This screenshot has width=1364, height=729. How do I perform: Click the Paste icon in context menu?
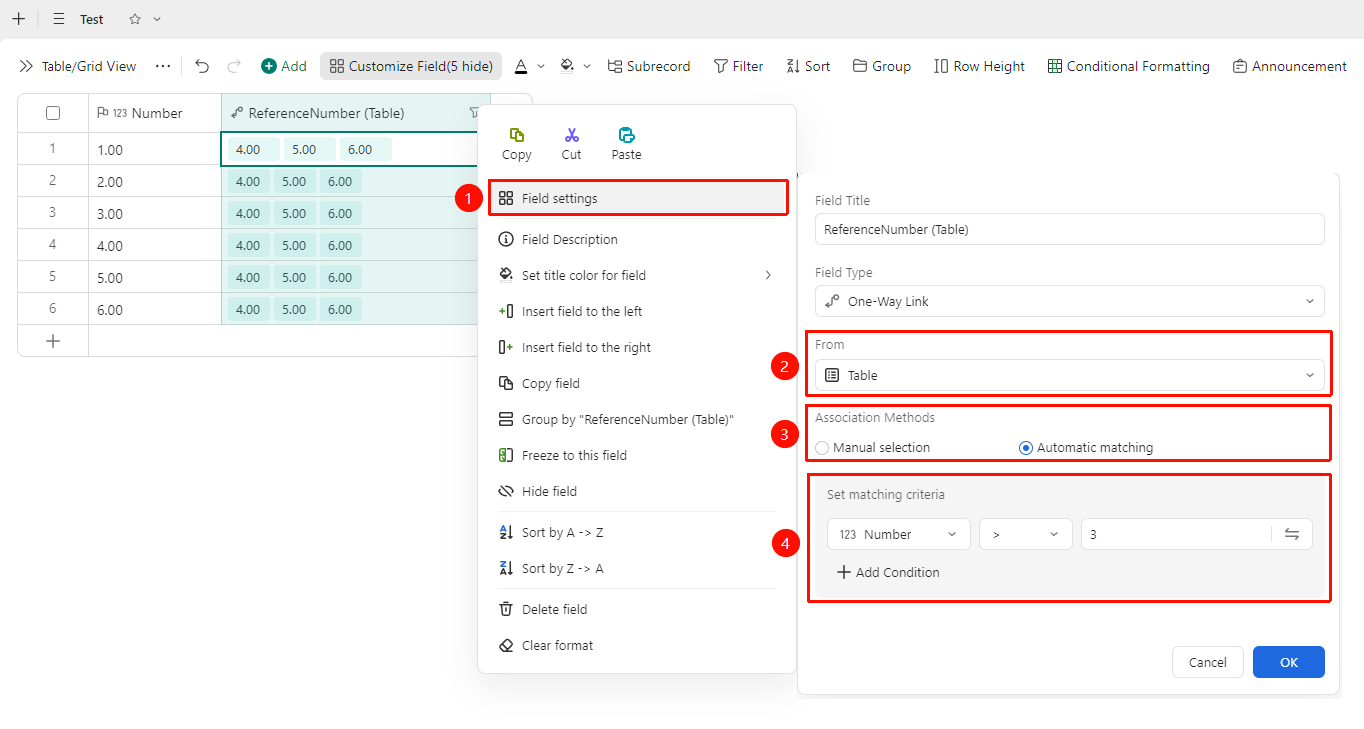point(627,135)
